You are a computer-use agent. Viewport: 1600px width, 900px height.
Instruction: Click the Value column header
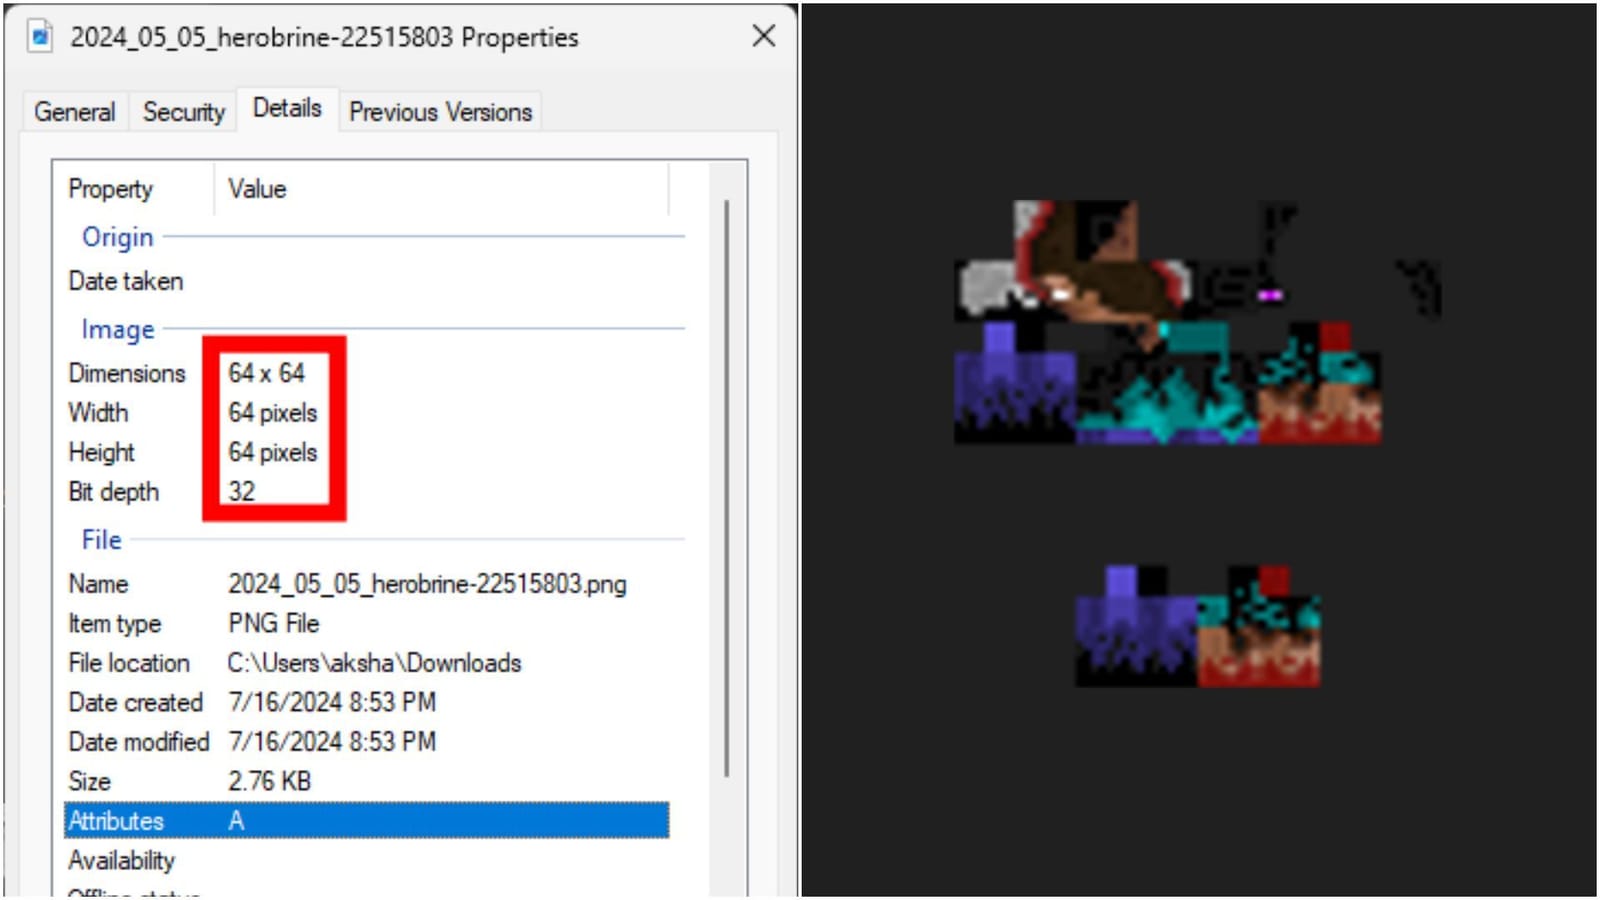pyautogui.click(x=257, y=189)
